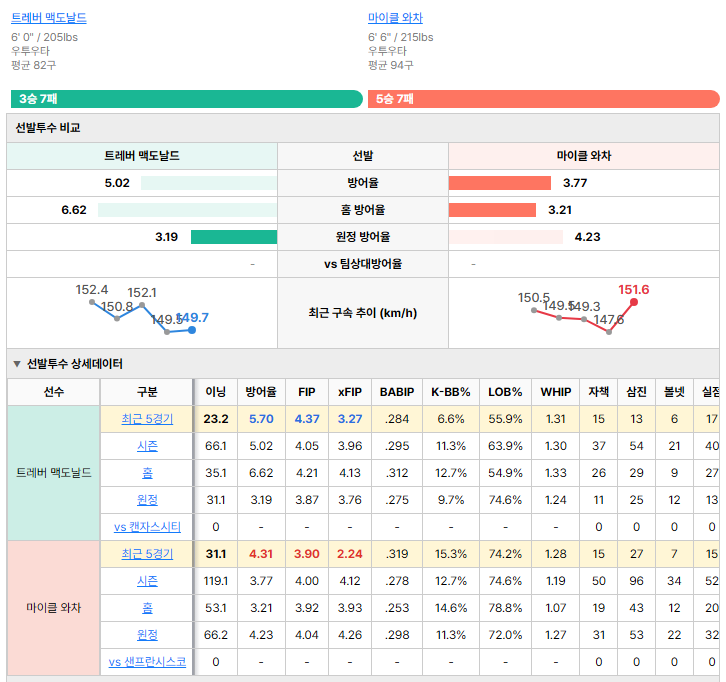Click the FIP column header
Screen dimensions: 726x682
307,392
